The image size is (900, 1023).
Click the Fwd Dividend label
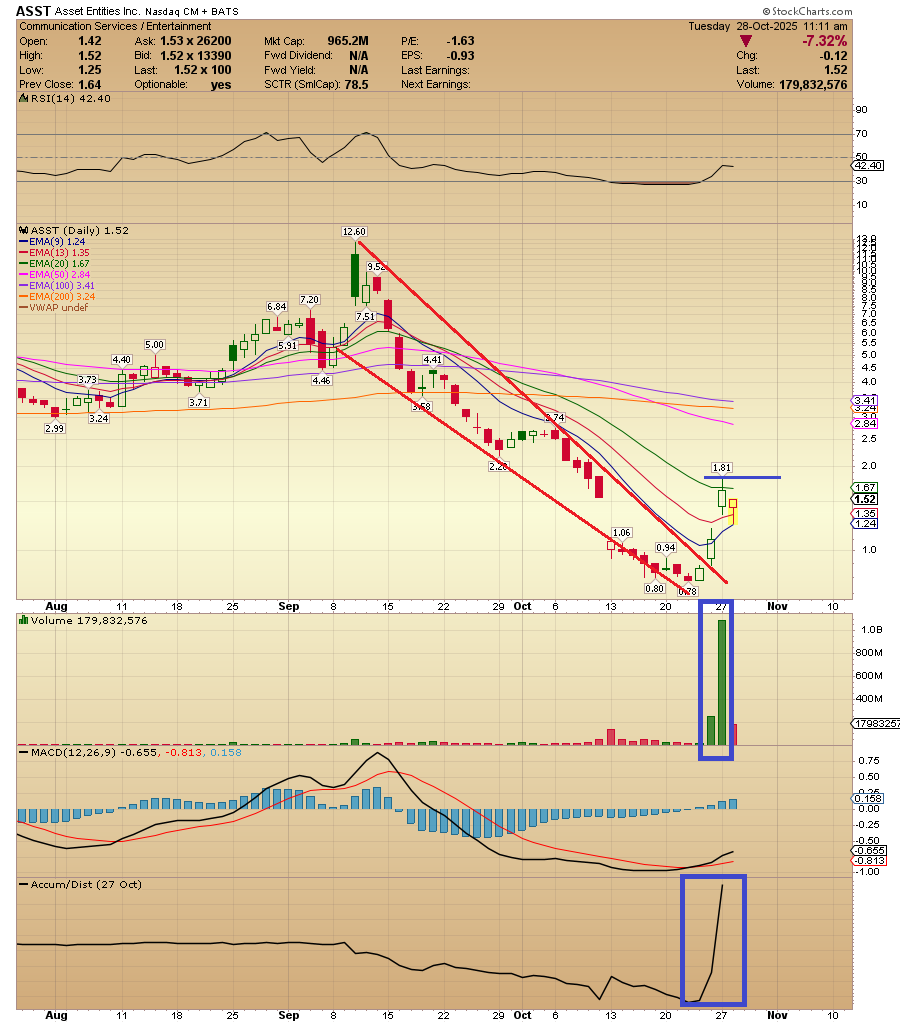tap(298, 55)
